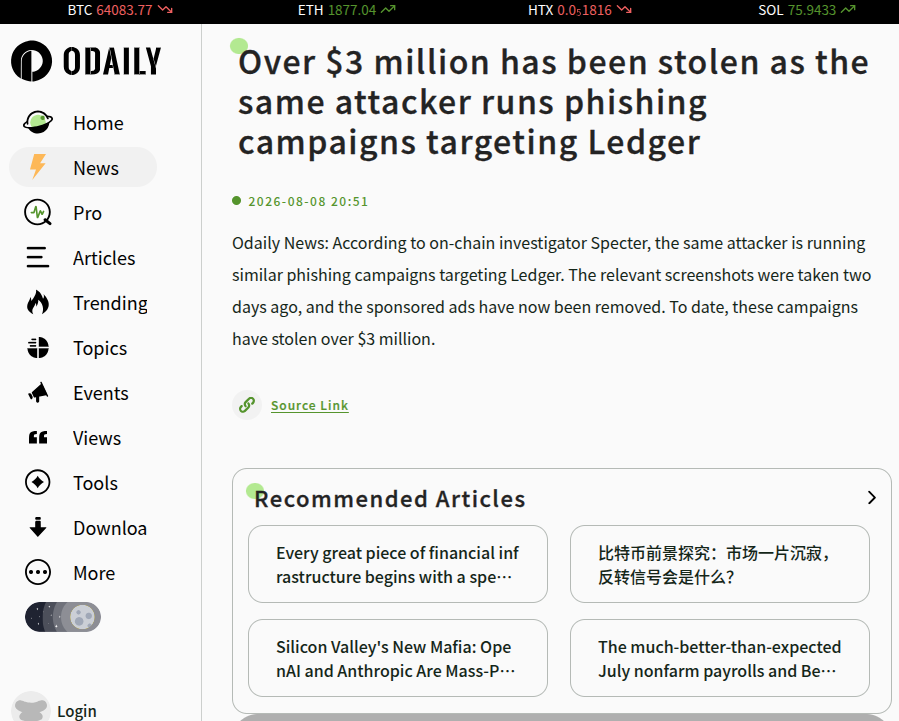This screenshot has height=721, width=899.
Task: Open the Source Link
Action: pos(310,405)
